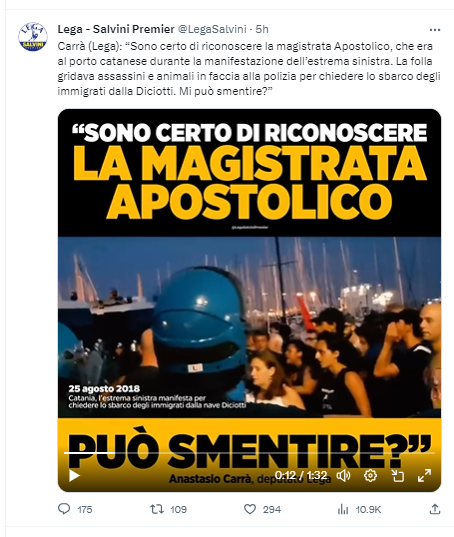Open Lega - Salvini Premier display name
454x537 pixels.
(x=116, y=29)
